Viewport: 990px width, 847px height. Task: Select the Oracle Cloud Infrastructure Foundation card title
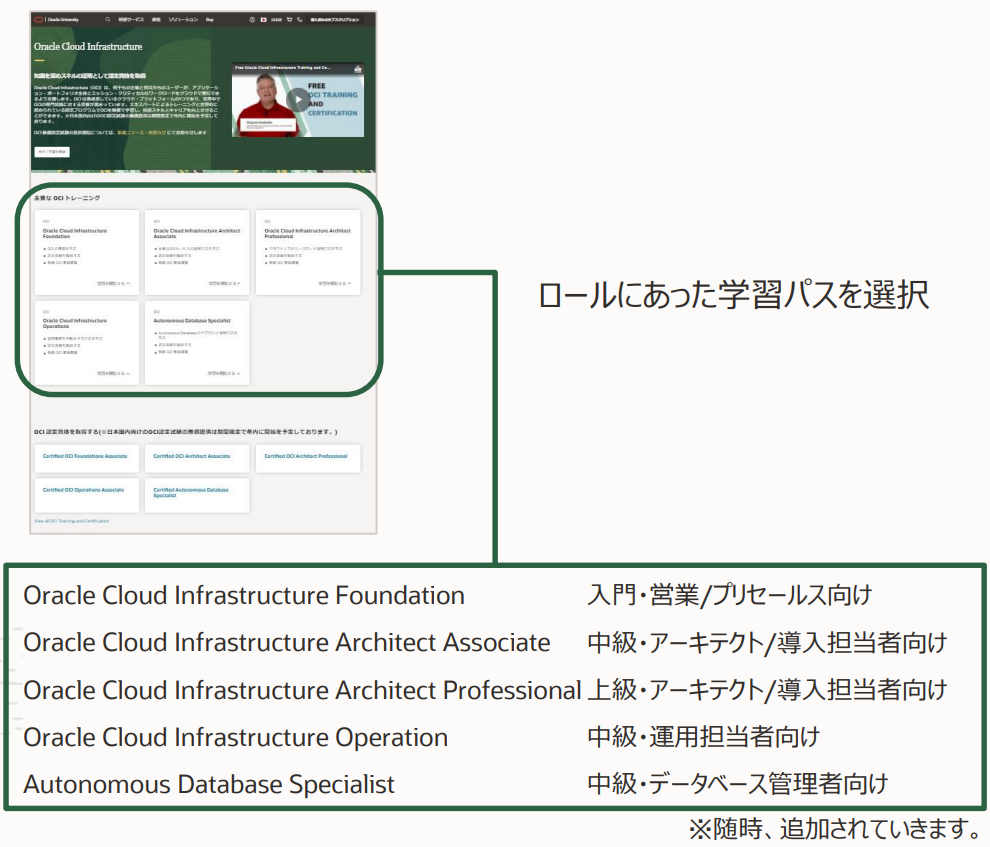75,234
